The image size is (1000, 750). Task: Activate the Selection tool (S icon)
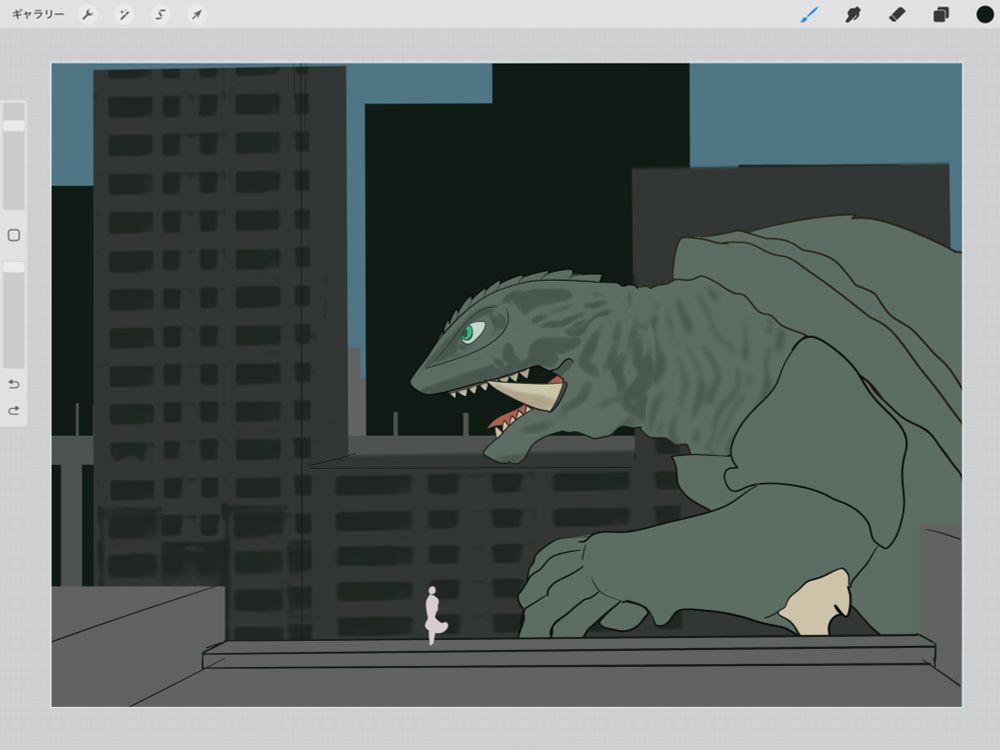pyautogui.click(x=160, y=15)
